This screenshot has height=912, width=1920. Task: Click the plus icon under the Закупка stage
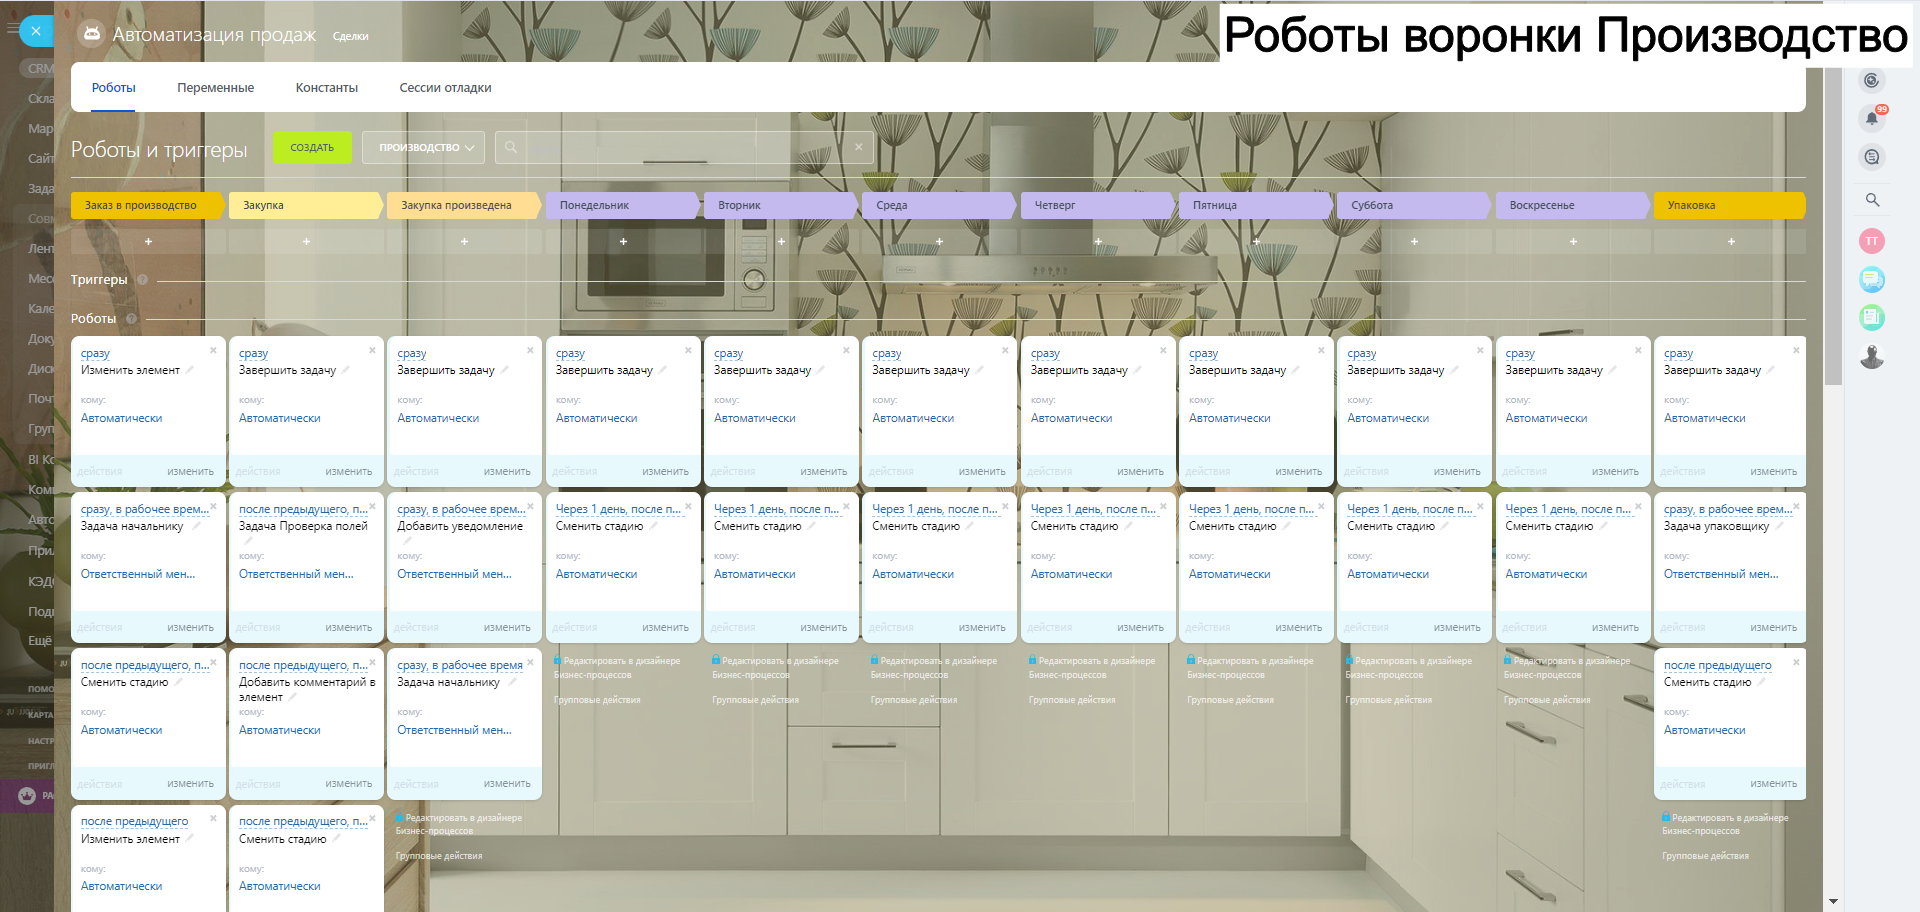[x=306, y=241]
